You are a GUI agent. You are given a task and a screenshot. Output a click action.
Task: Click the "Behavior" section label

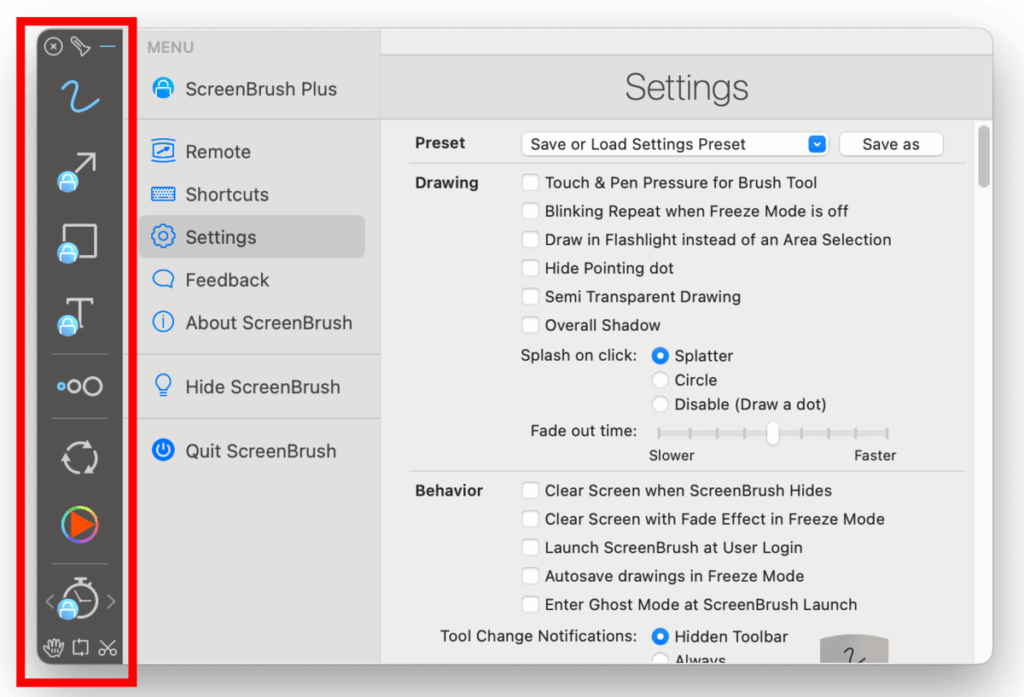pos(449,491)
